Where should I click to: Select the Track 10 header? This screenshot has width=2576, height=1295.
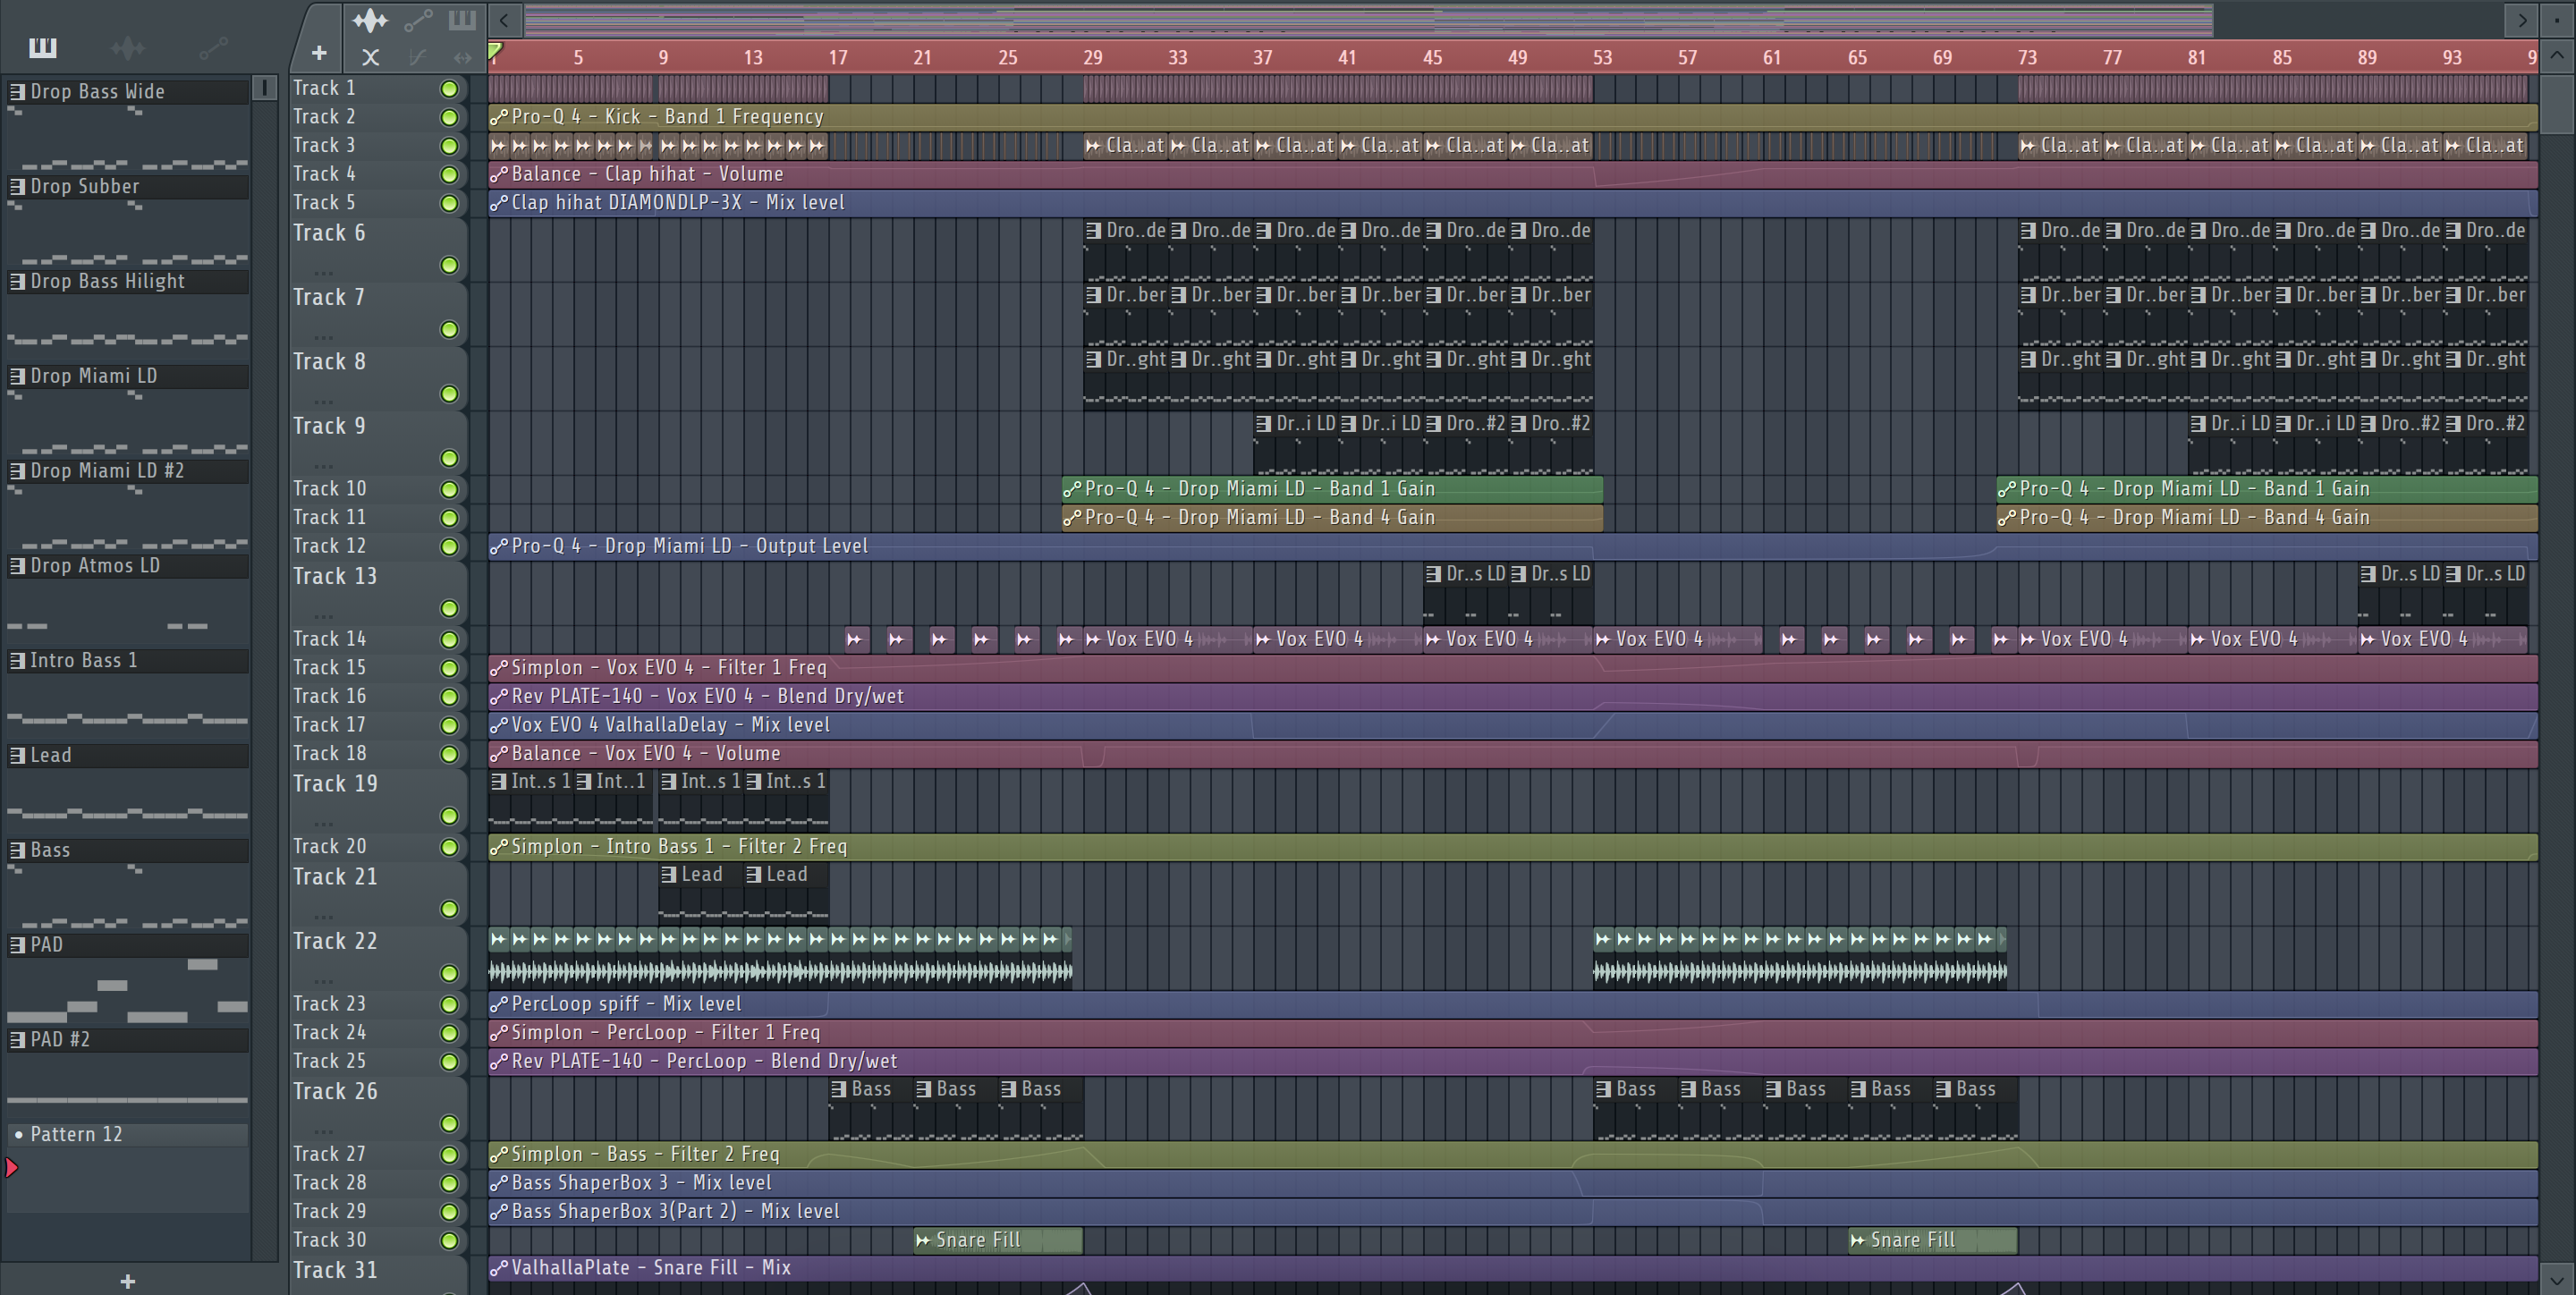pos(378,489)
